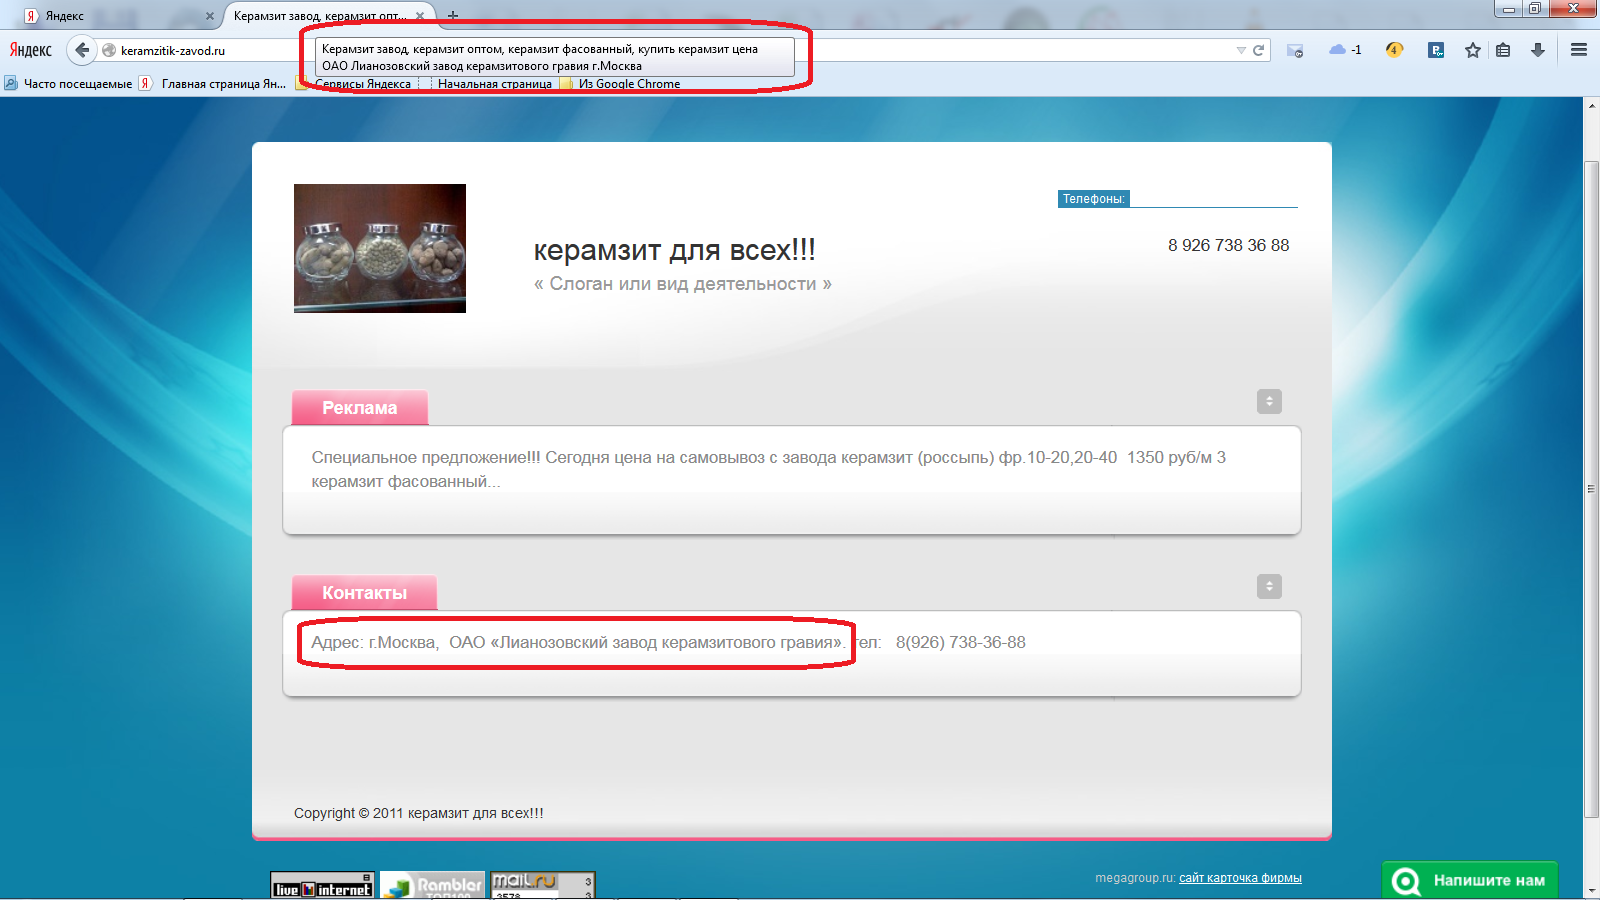Screen dimensions: 1600x900
Task: Select the Реклама section tab
Action: pyautogui.click(x=360, y=408)
